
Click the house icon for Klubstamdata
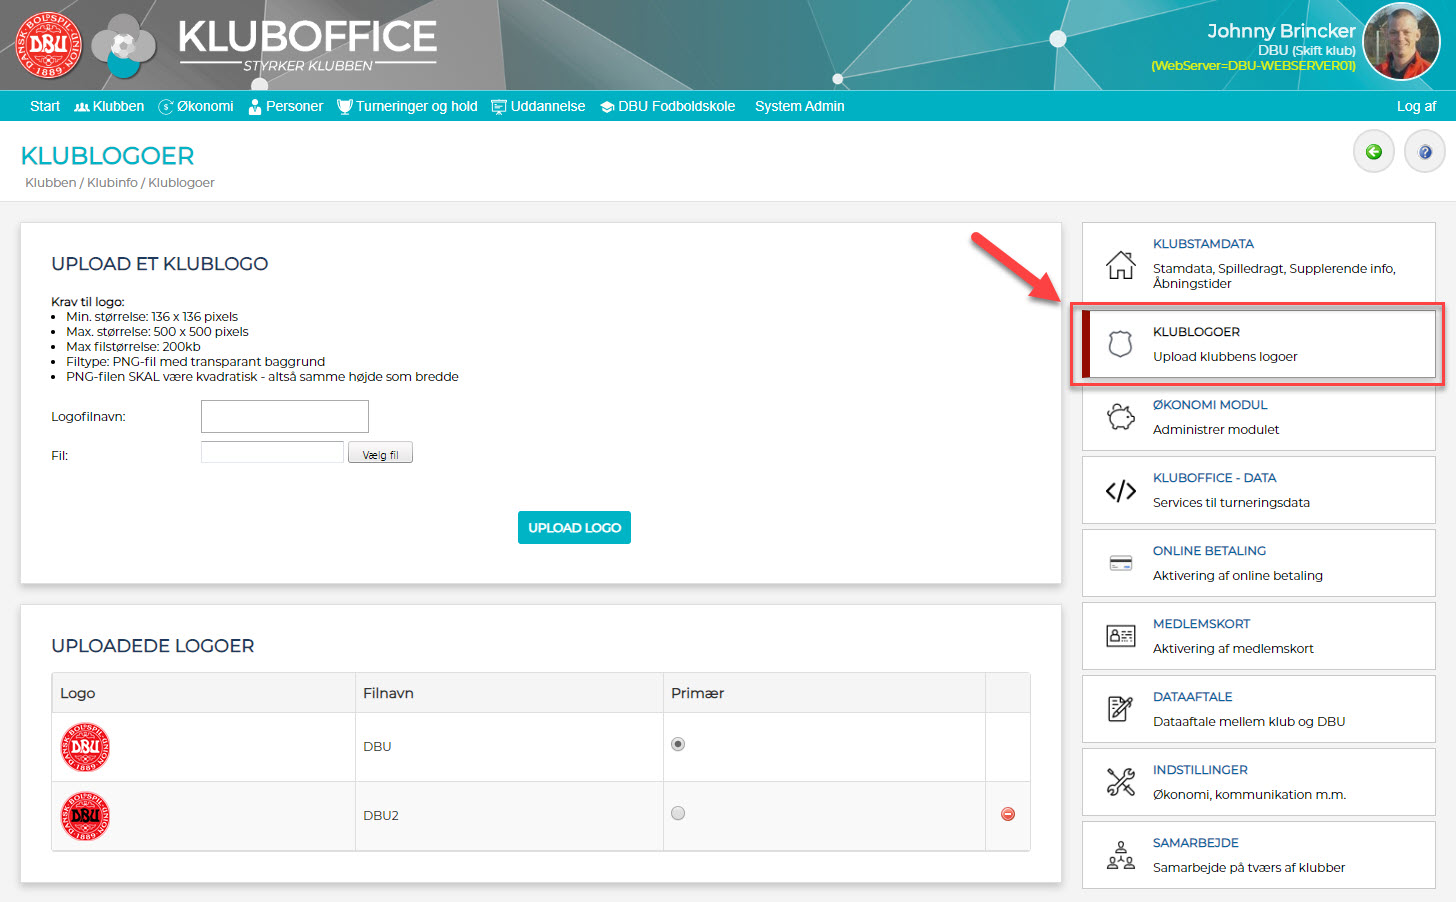coord(1121,265)
